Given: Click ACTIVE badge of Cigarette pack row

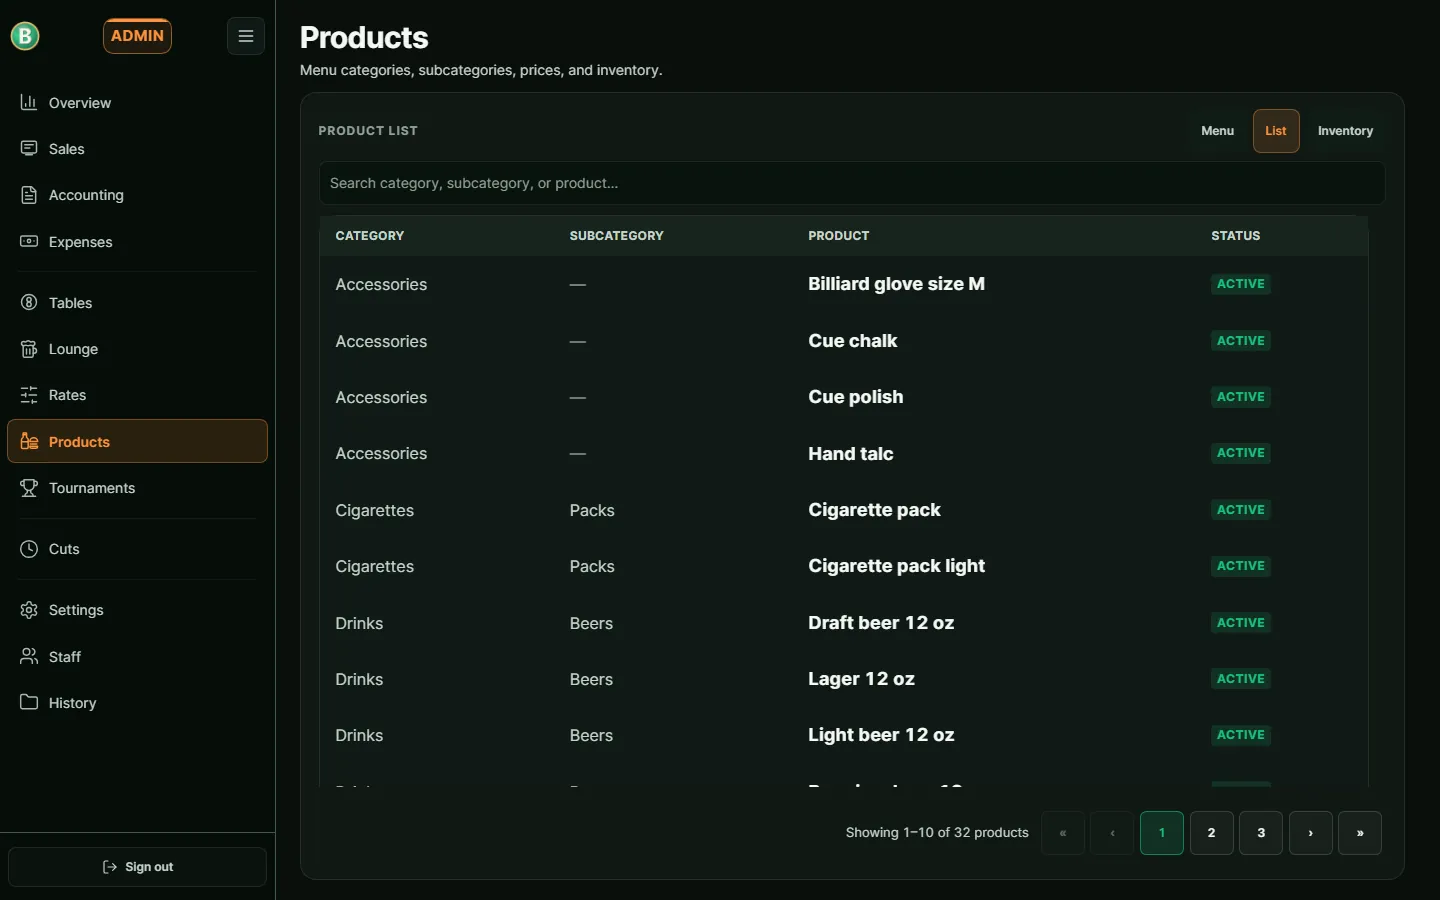Looking at the screenshot, I should [1241, 510].
